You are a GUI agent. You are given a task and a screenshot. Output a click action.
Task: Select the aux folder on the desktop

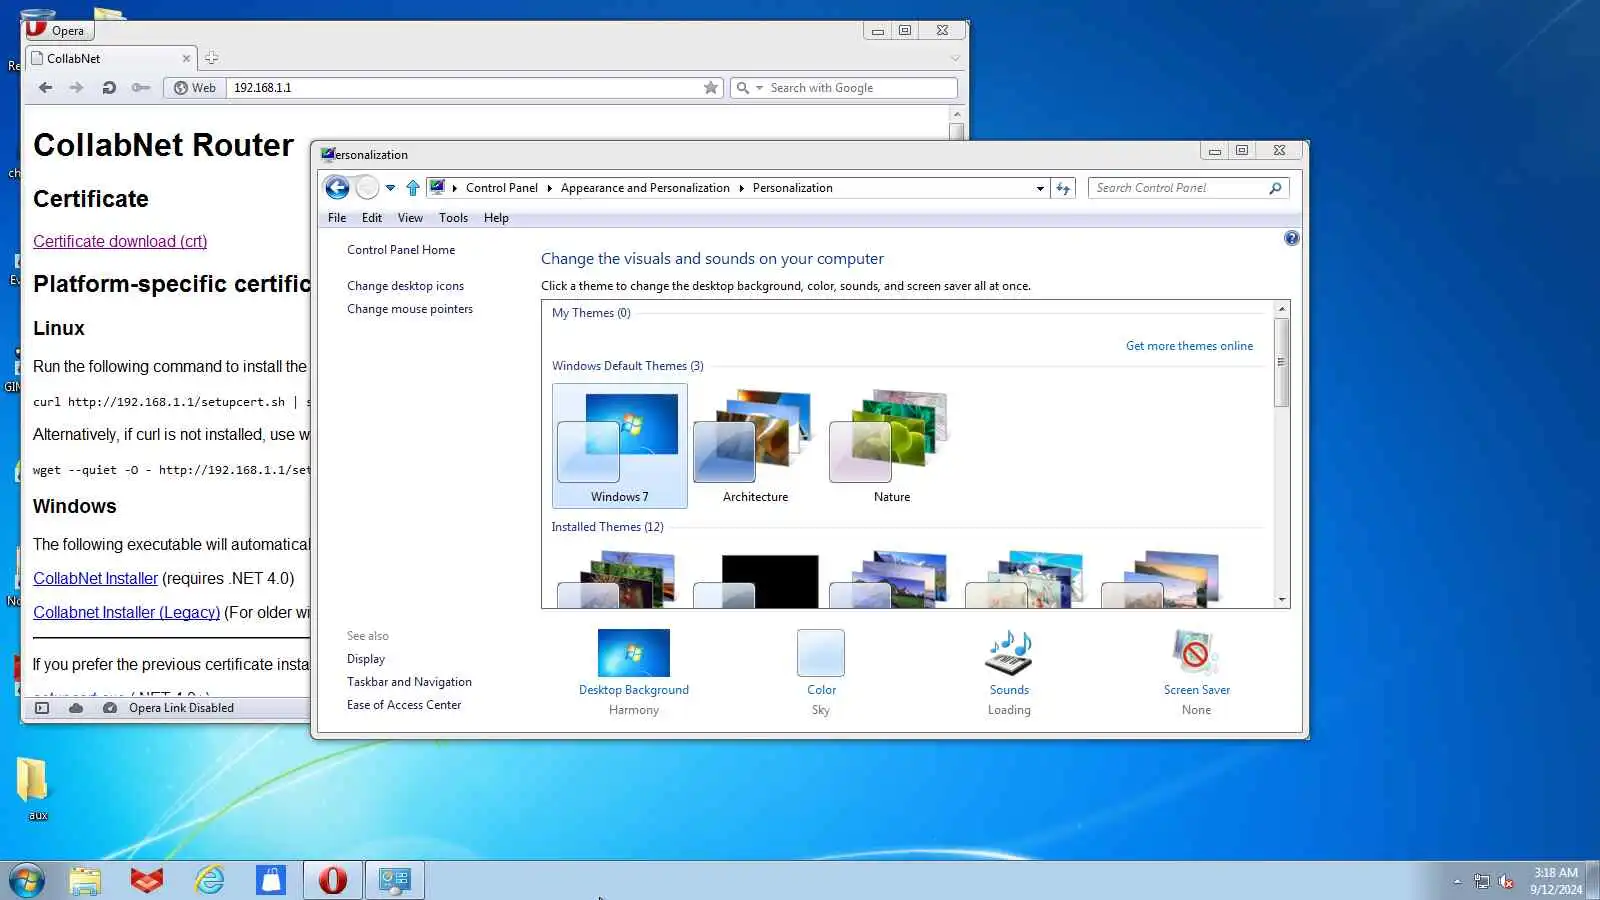coord(33,789)
